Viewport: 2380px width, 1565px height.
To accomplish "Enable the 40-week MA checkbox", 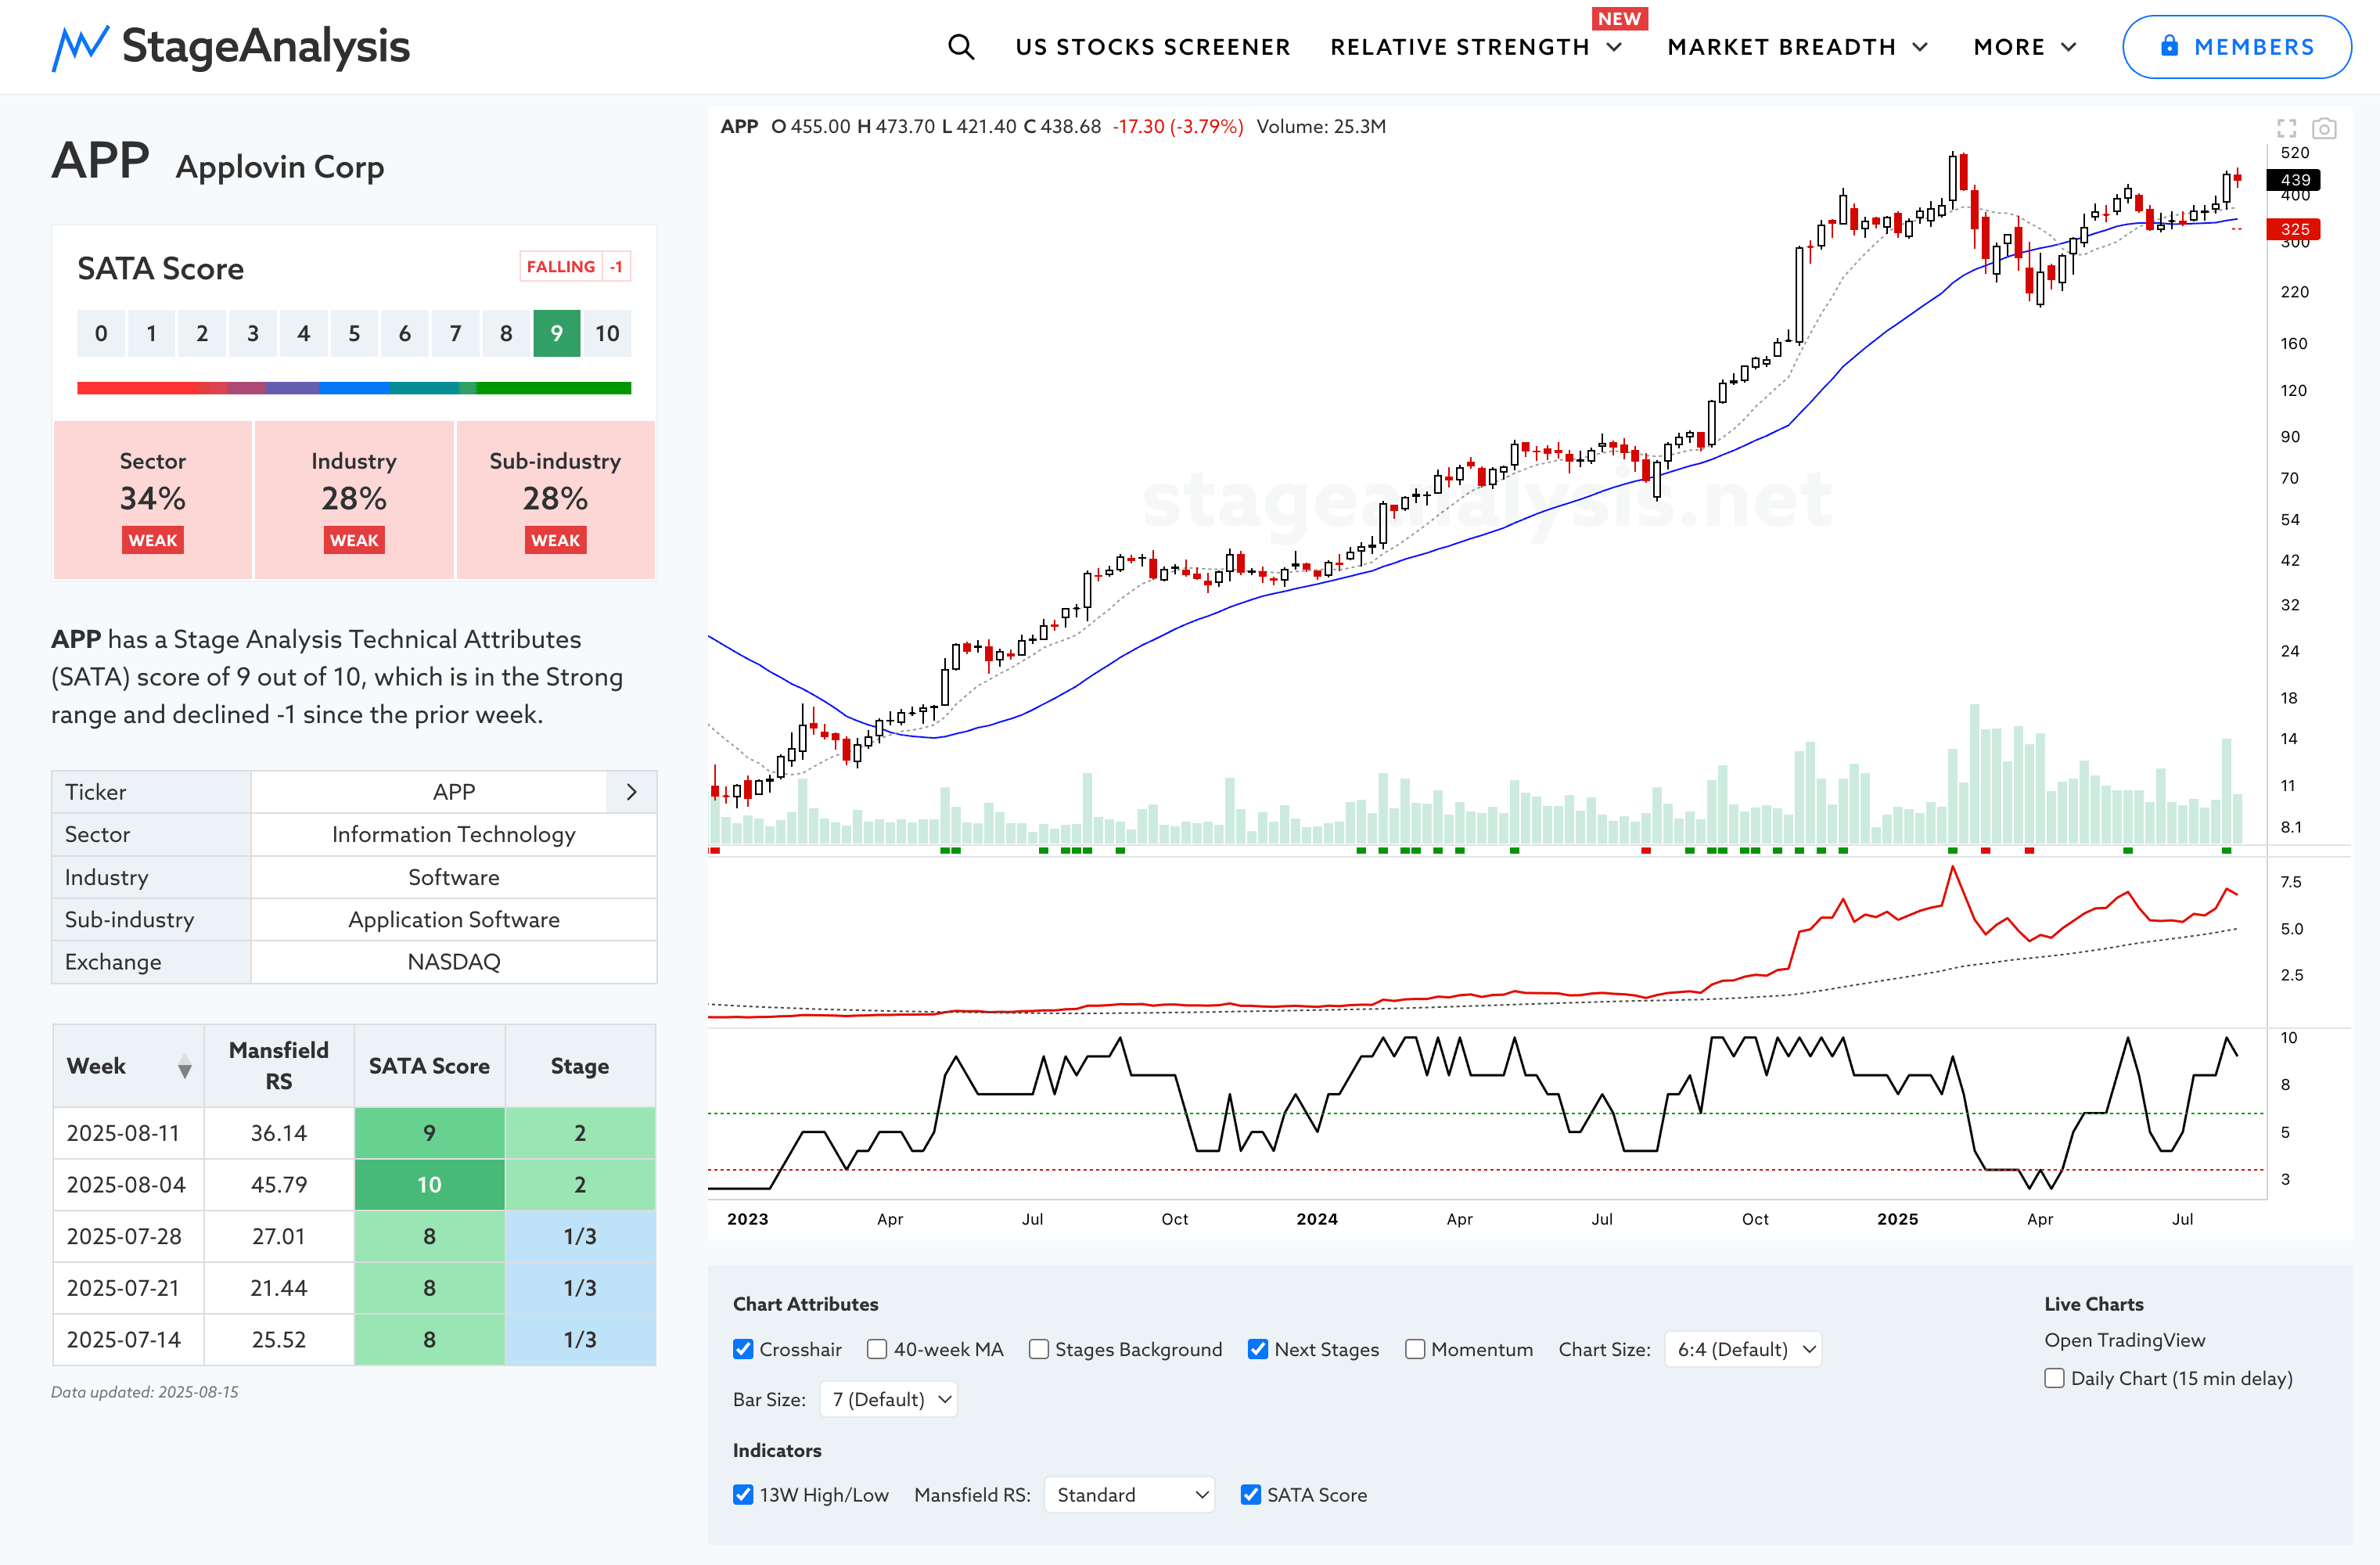I will click(877, 1349).
